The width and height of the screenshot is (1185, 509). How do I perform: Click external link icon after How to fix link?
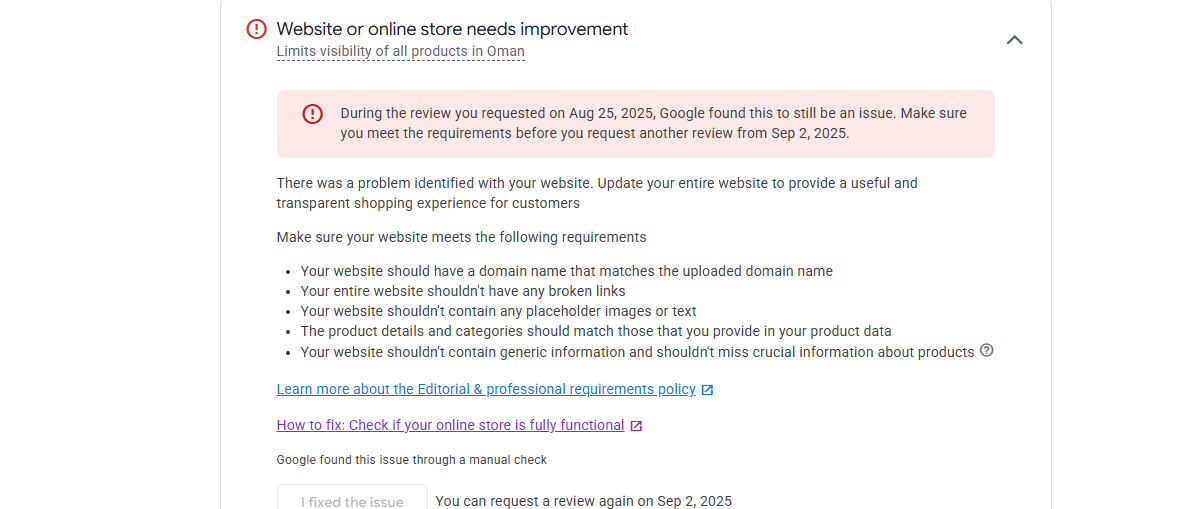[636, 426]
